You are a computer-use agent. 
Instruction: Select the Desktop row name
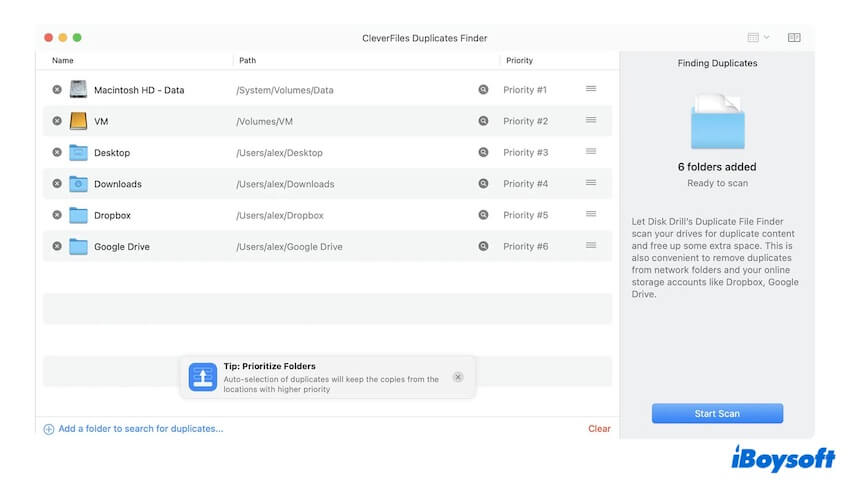112,153
